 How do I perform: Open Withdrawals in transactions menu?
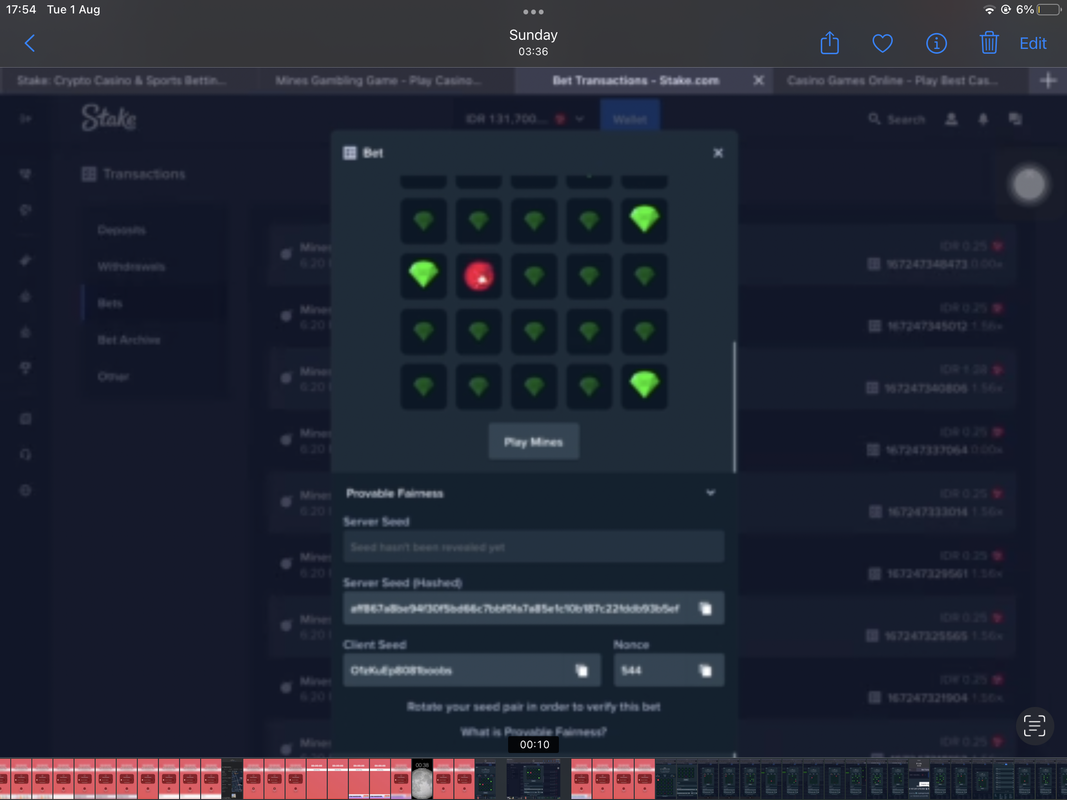click(x=131, y=267)
